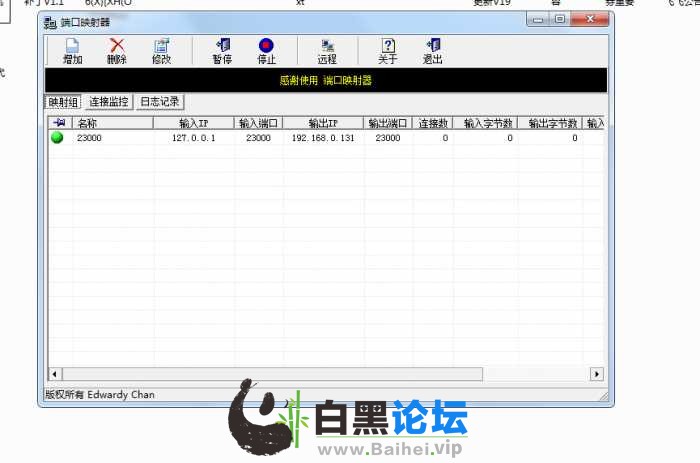Maximize the 端口映射器 window
Image resolution: width=700 pixels, height=463 pixels.
coord(560,19)
